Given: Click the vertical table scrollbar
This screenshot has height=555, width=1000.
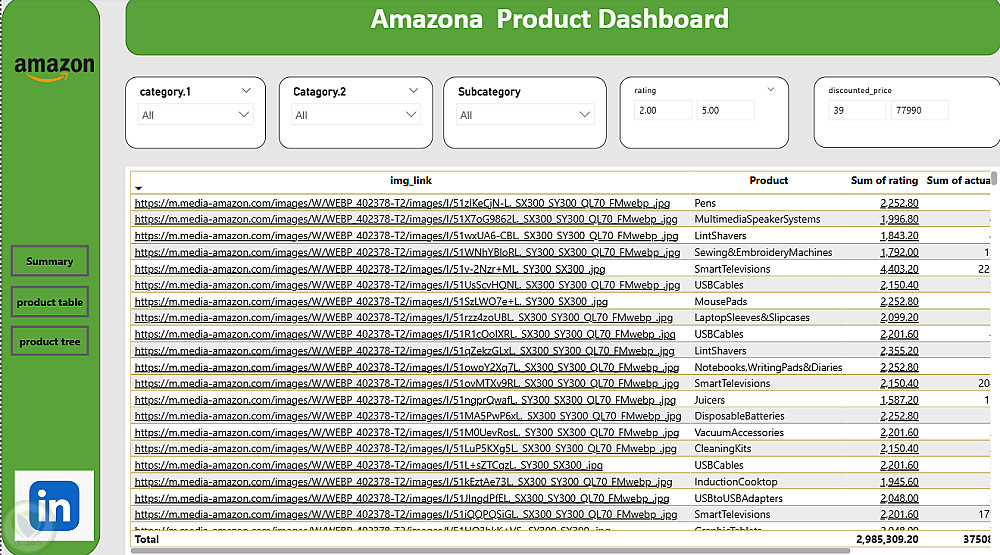Looking at the screenshot, I should [994, 178].
